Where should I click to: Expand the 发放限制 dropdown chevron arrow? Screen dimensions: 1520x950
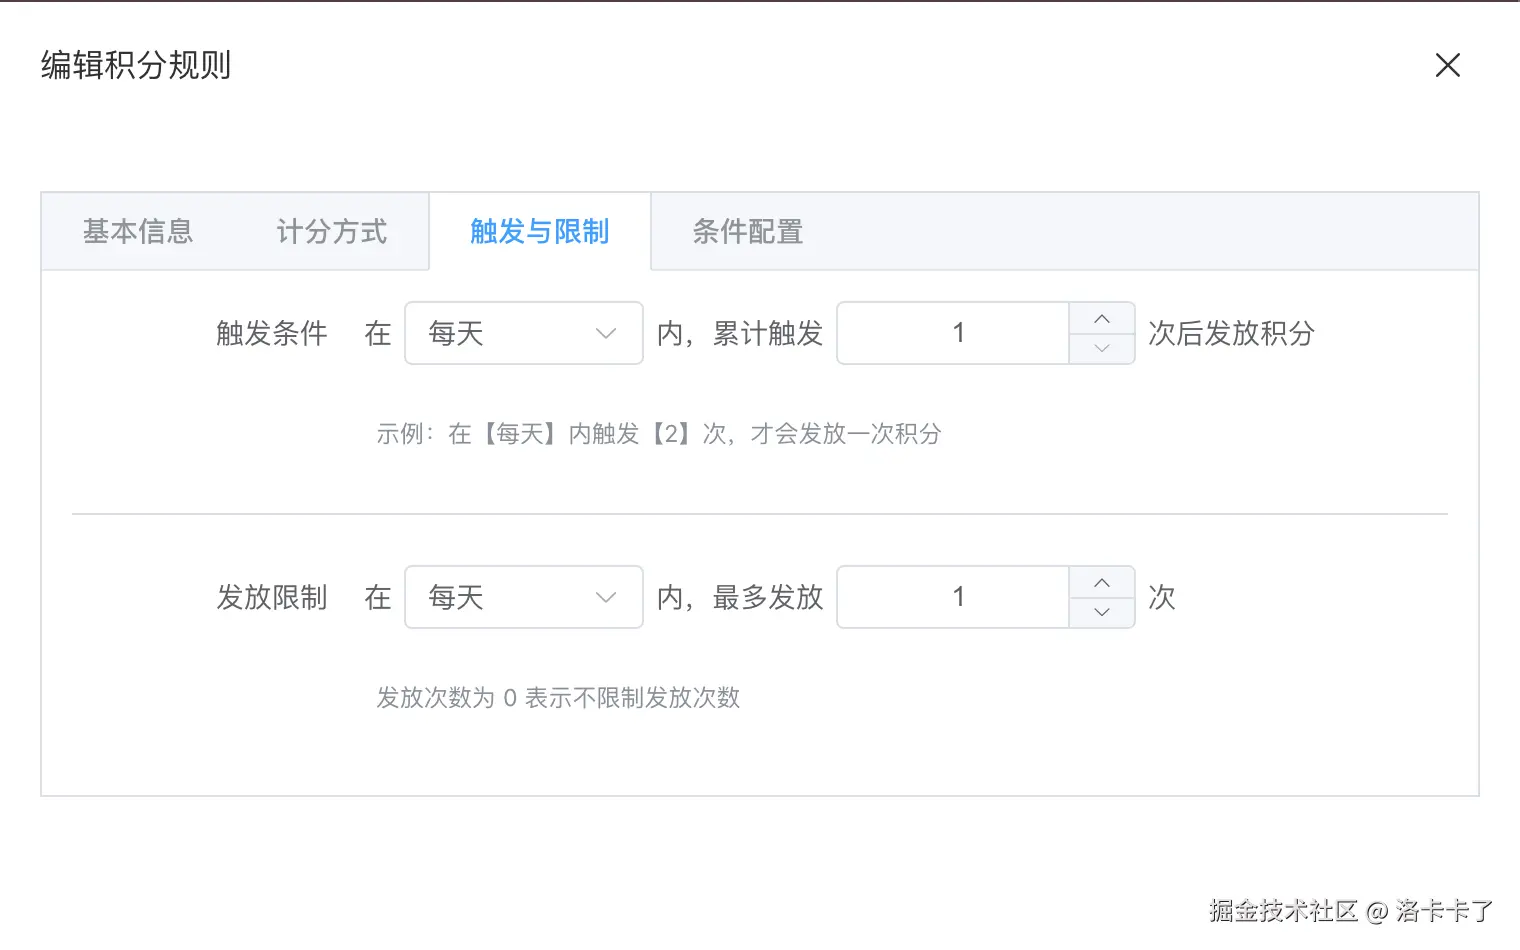point(606,597)
